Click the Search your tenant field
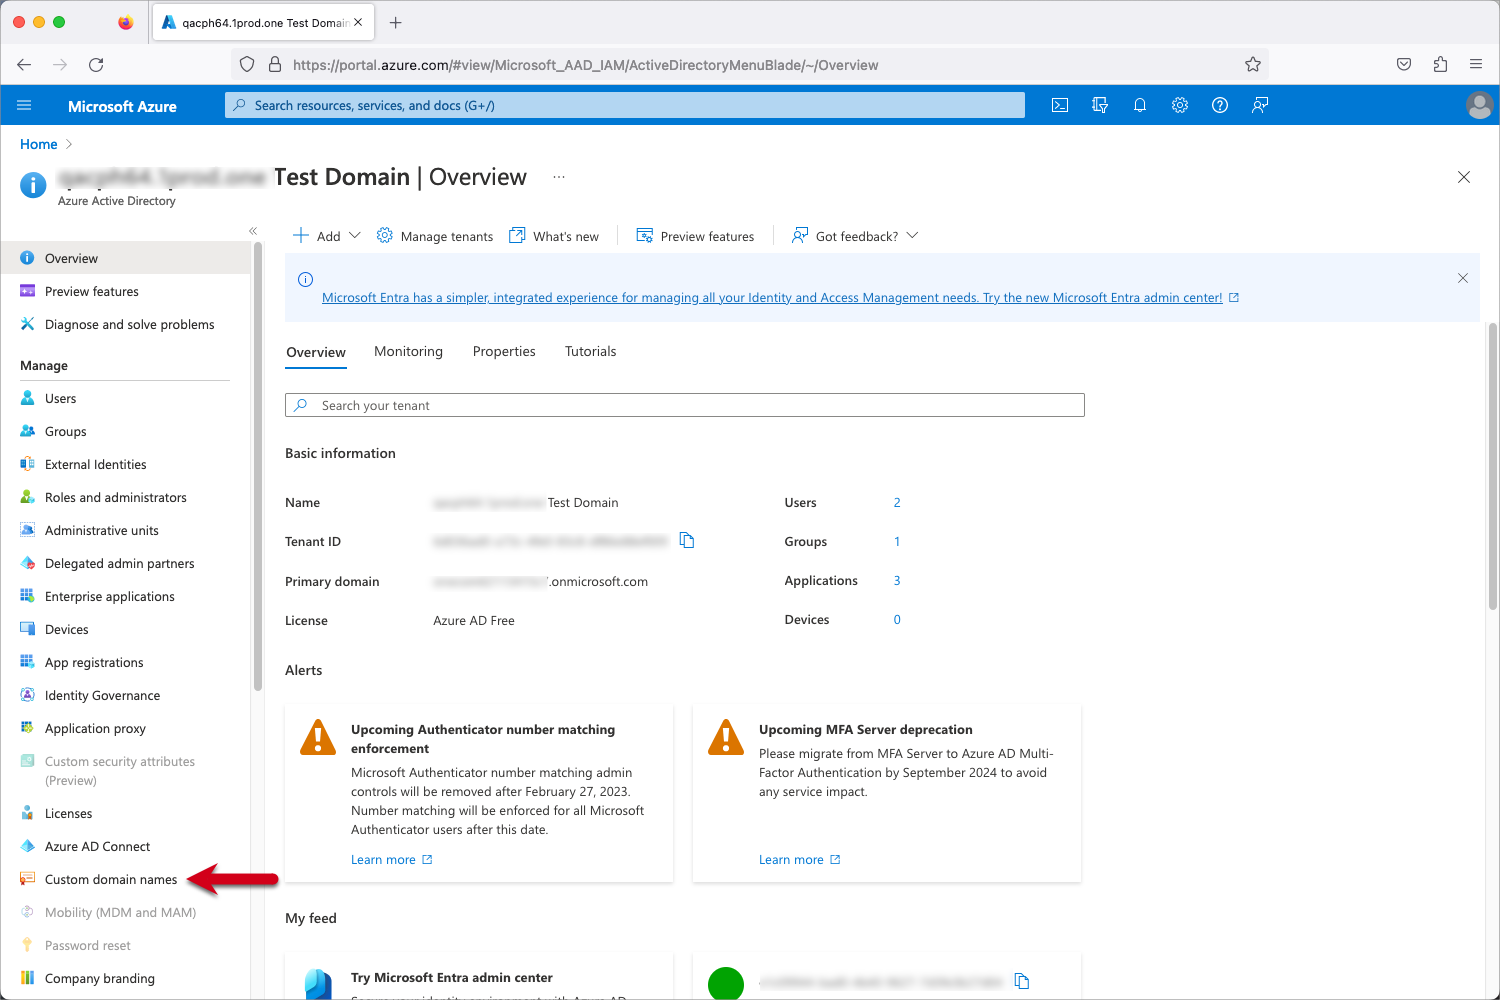Viewport: 1500px width, 1000px height. pyautogui.click(x=685, y=405)
